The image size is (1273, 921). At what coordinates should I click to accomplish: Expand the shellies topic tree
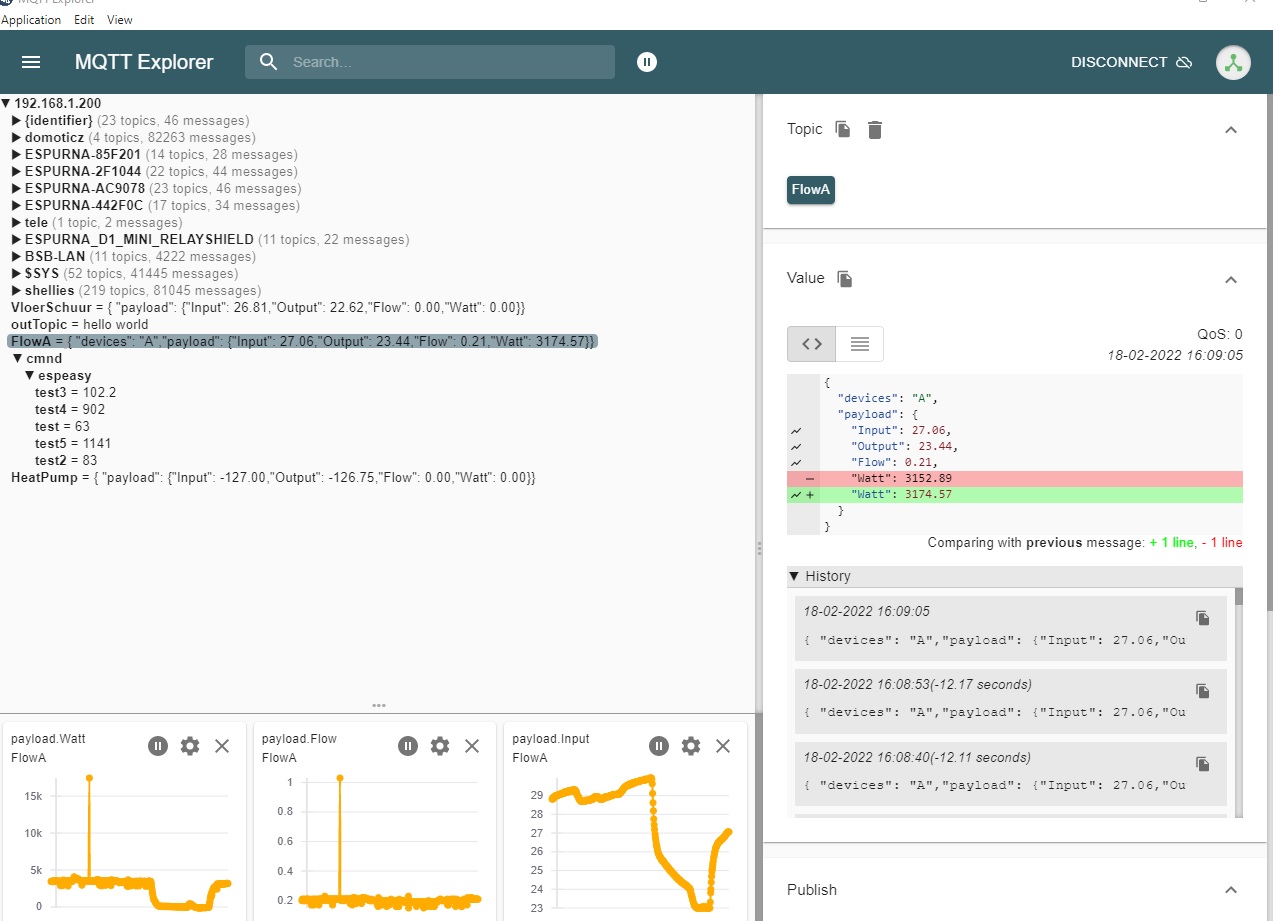(17, 290)
